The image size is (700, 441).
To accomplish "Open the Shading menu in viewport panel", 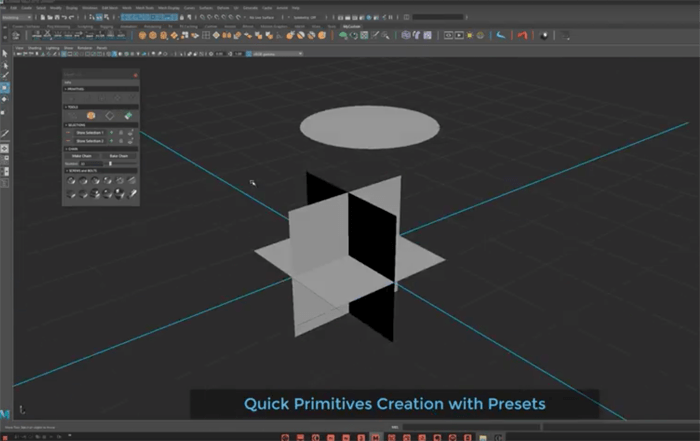I will (x=35, y=46).
